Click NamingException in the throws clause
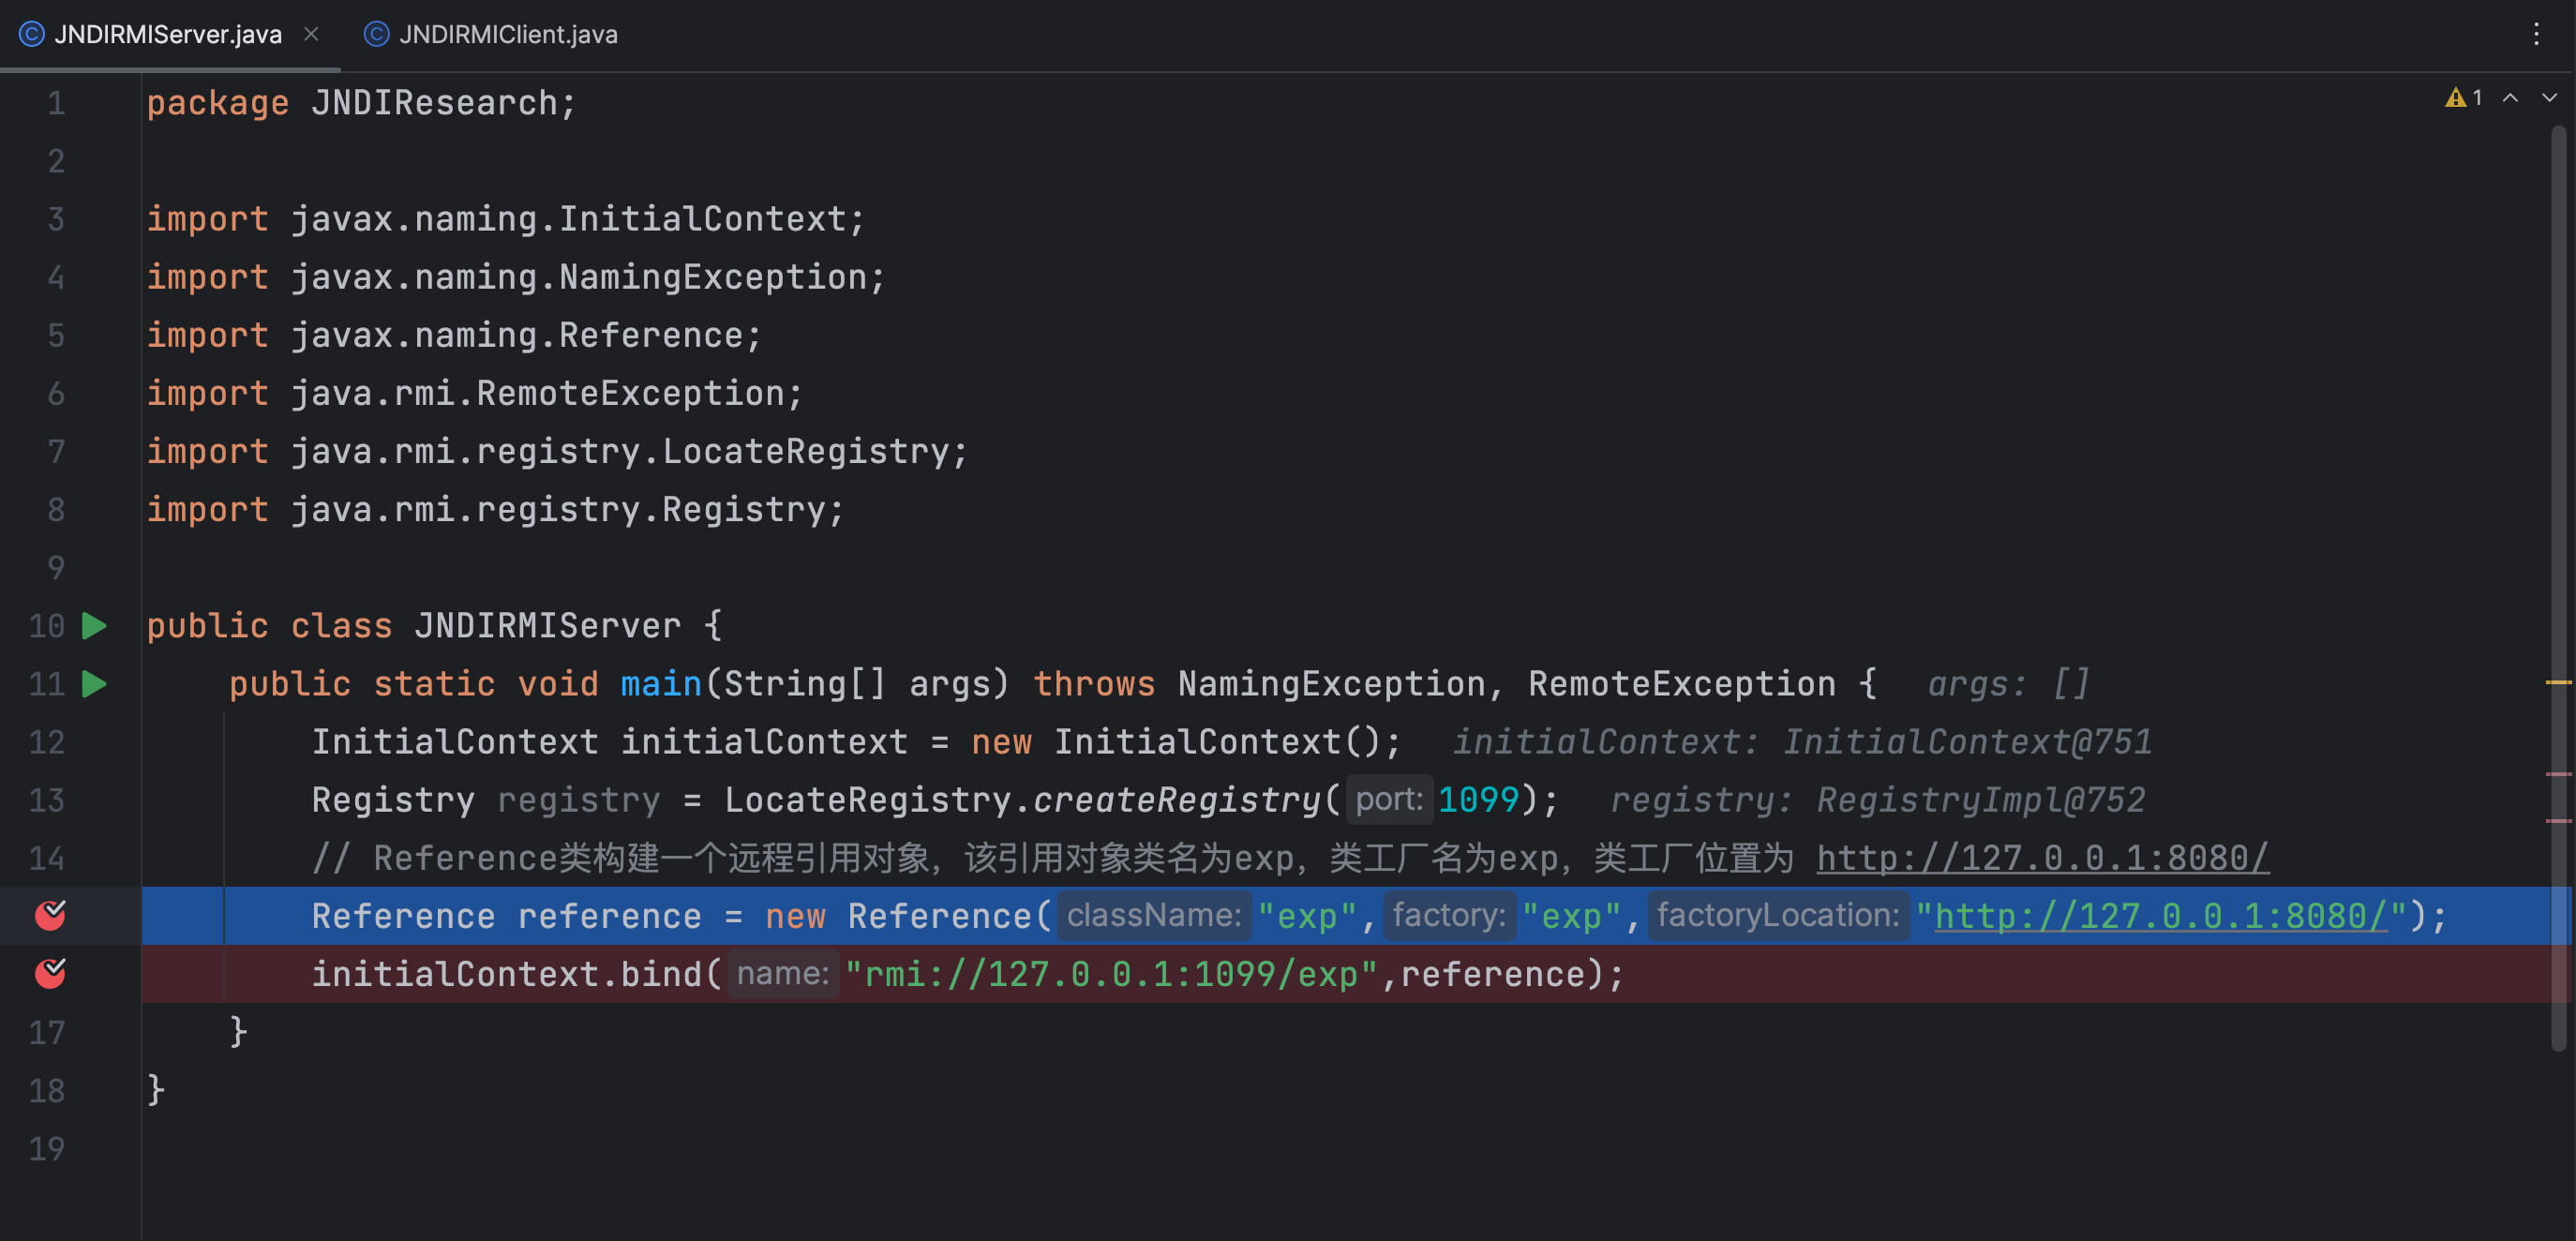 [1331, 684]
